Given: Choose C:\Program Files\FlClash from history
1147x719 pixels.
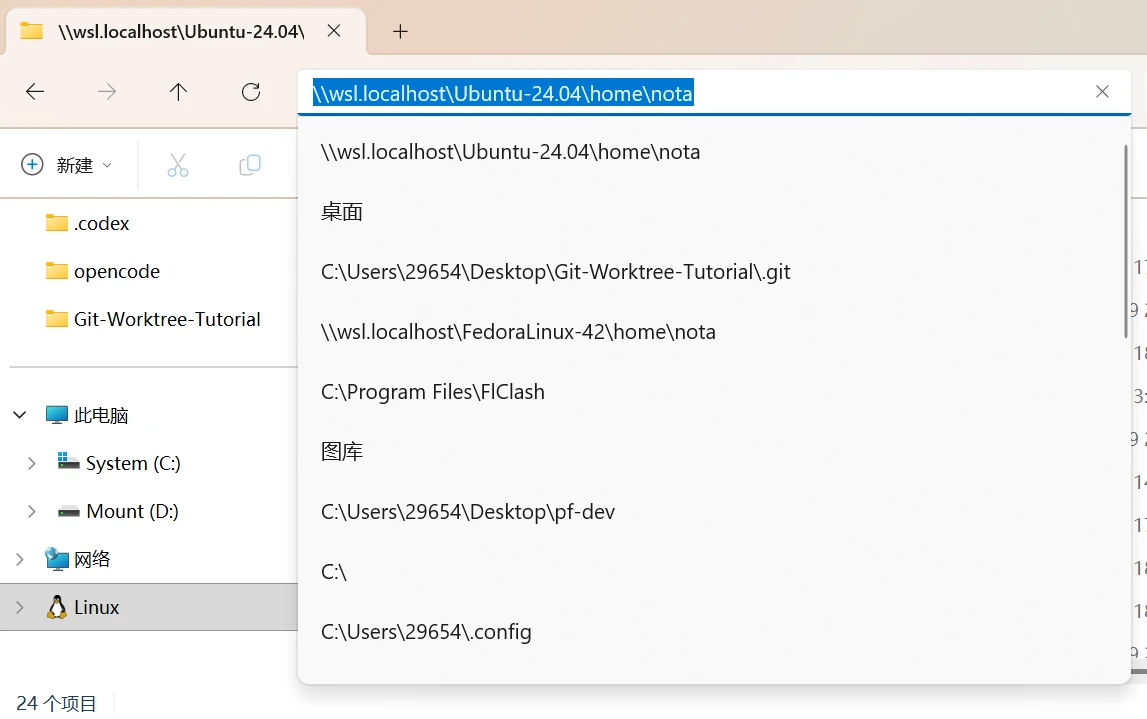Looking at the screenshot, I should coord(433,392).
